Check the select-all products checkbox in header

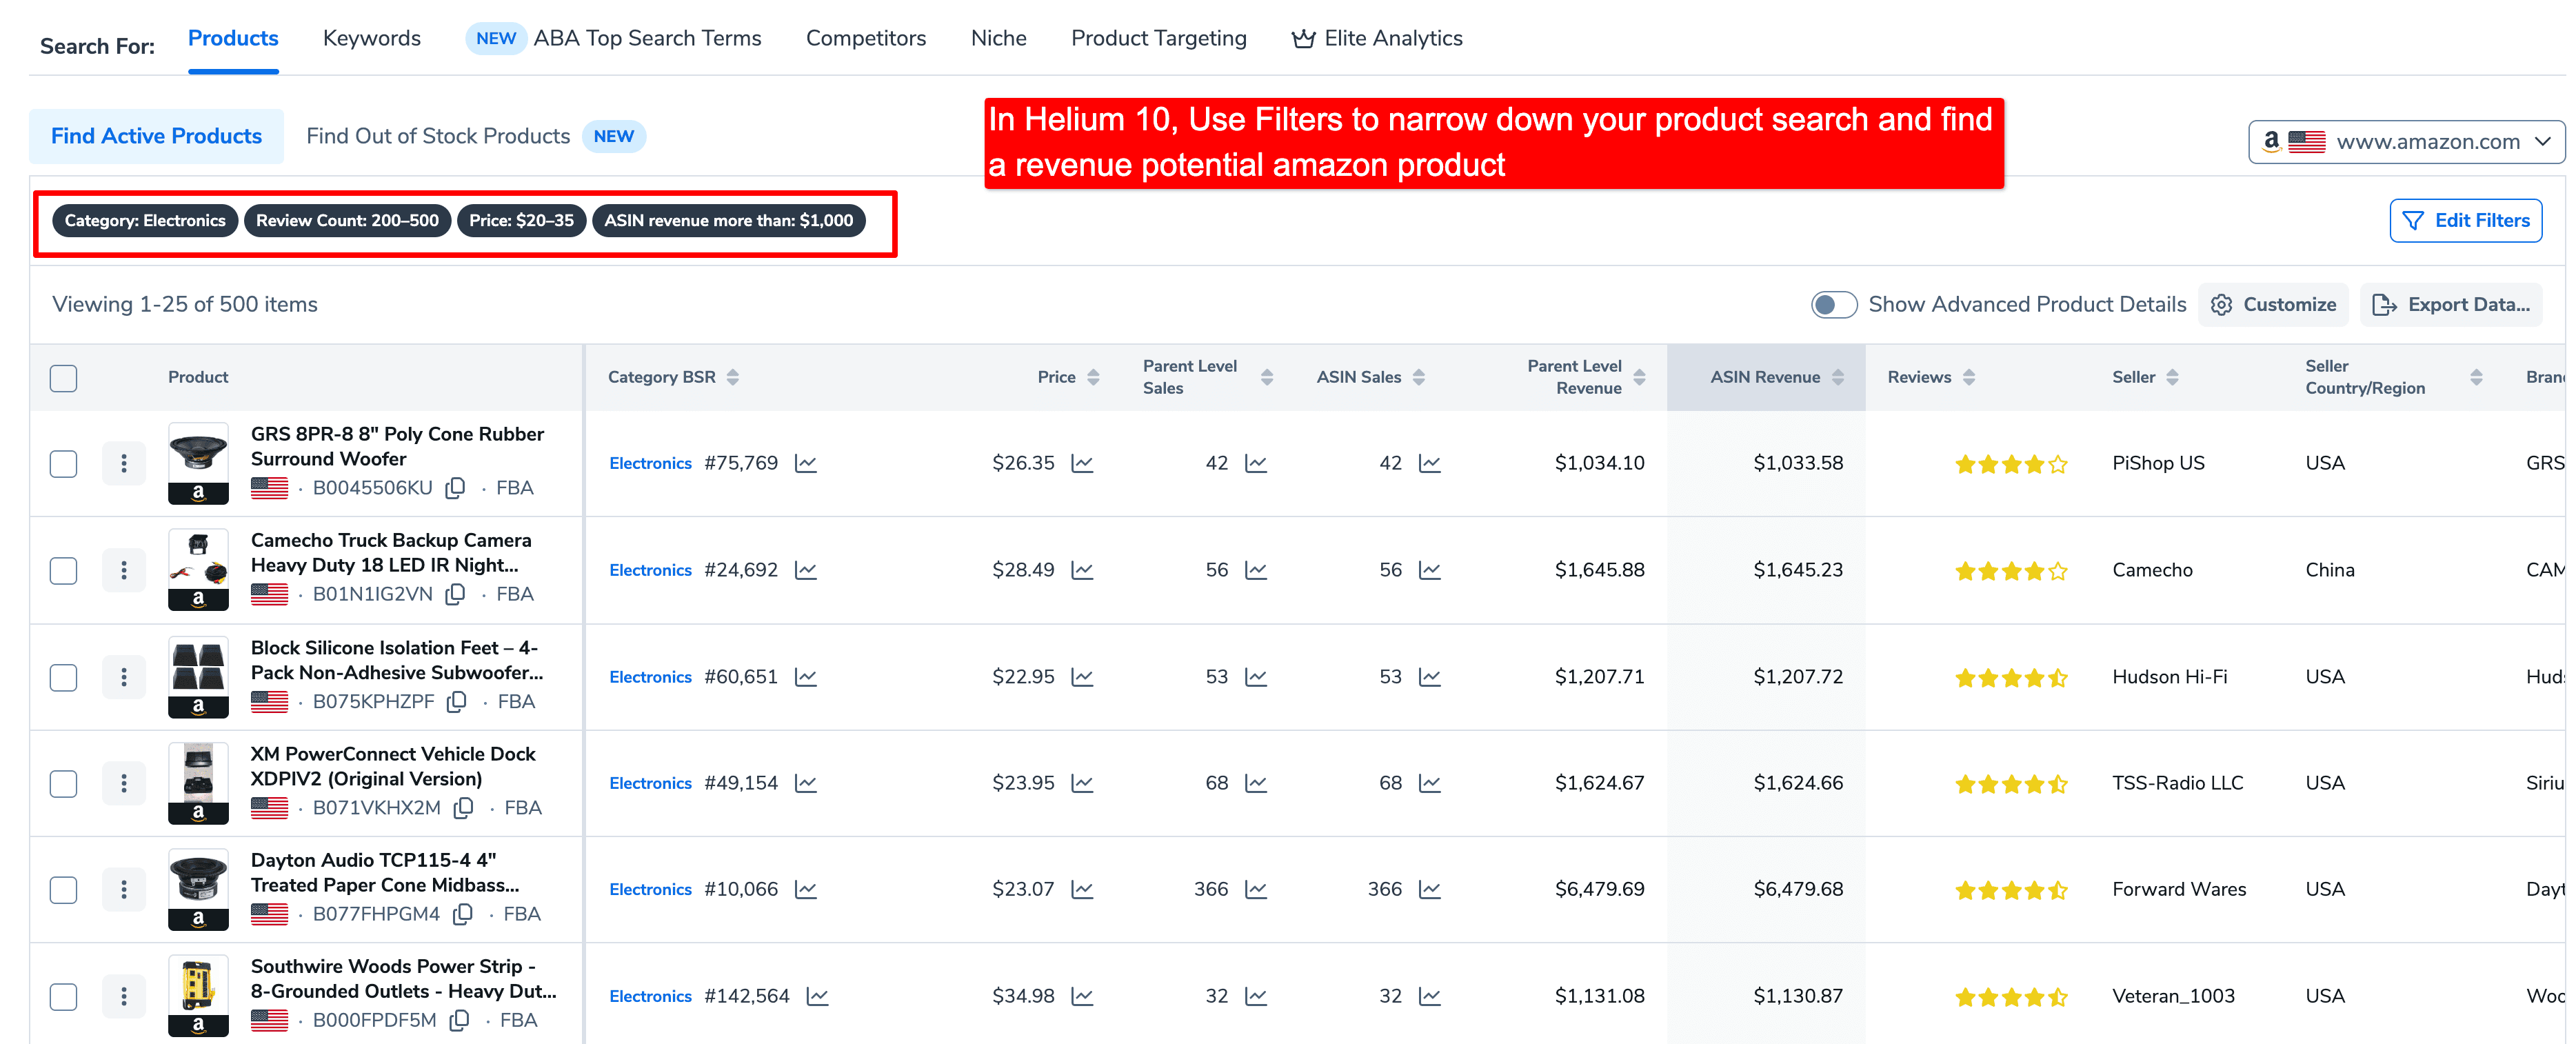(63, 378)
